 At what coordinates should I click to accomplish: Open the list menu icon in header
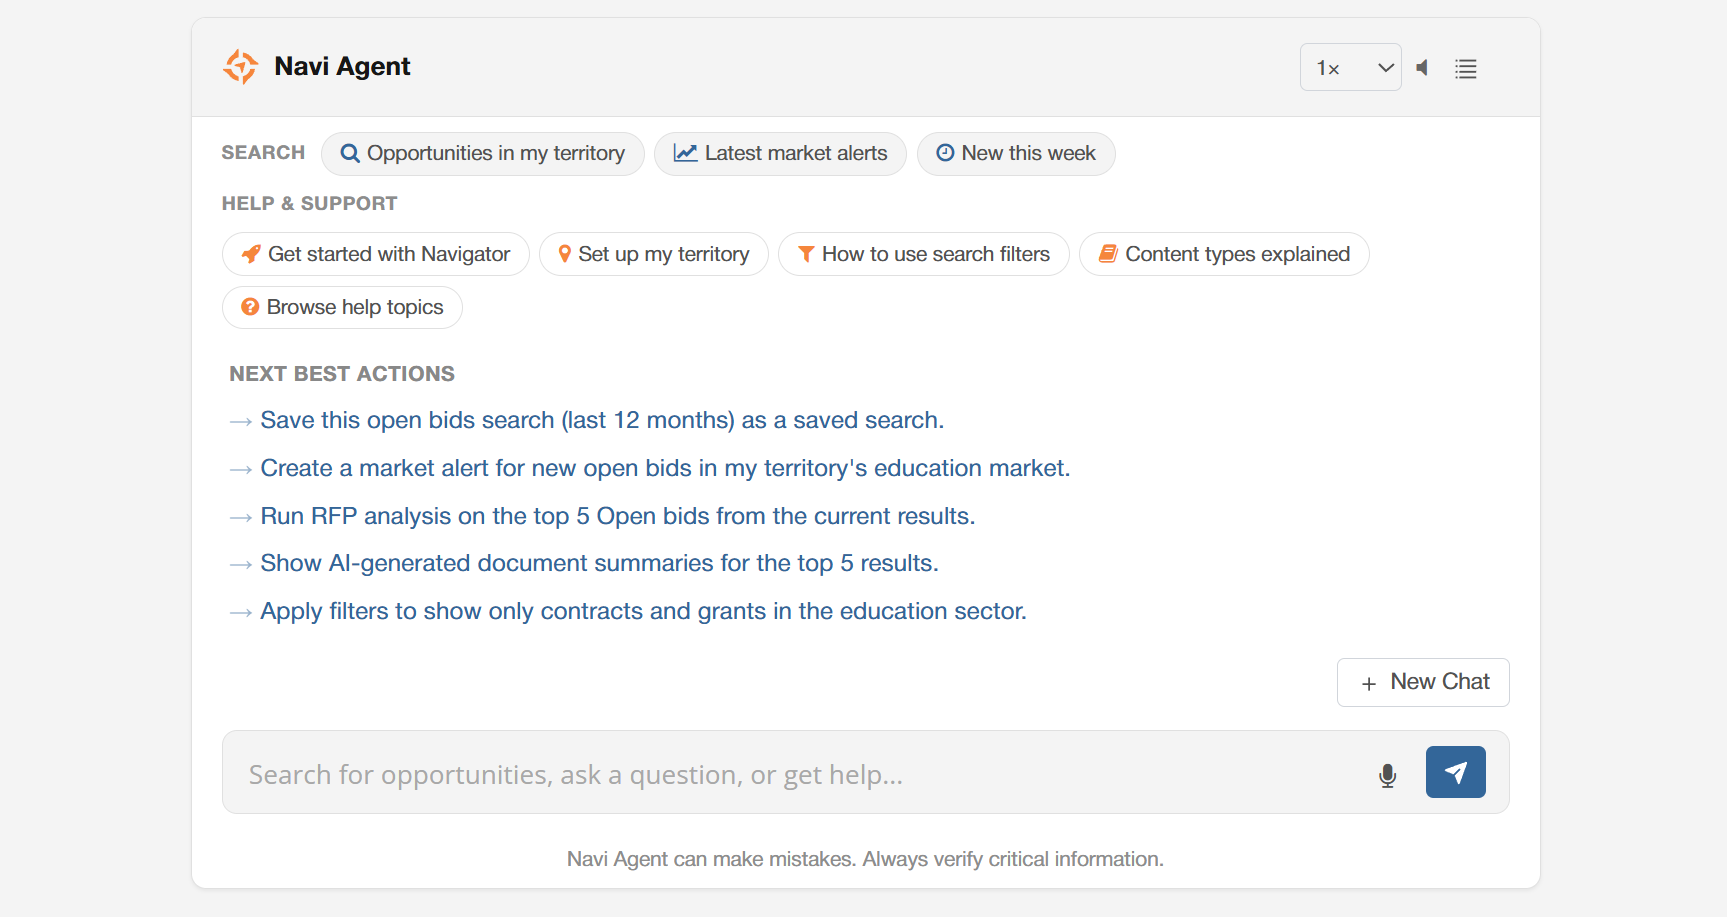[1465, 69]
